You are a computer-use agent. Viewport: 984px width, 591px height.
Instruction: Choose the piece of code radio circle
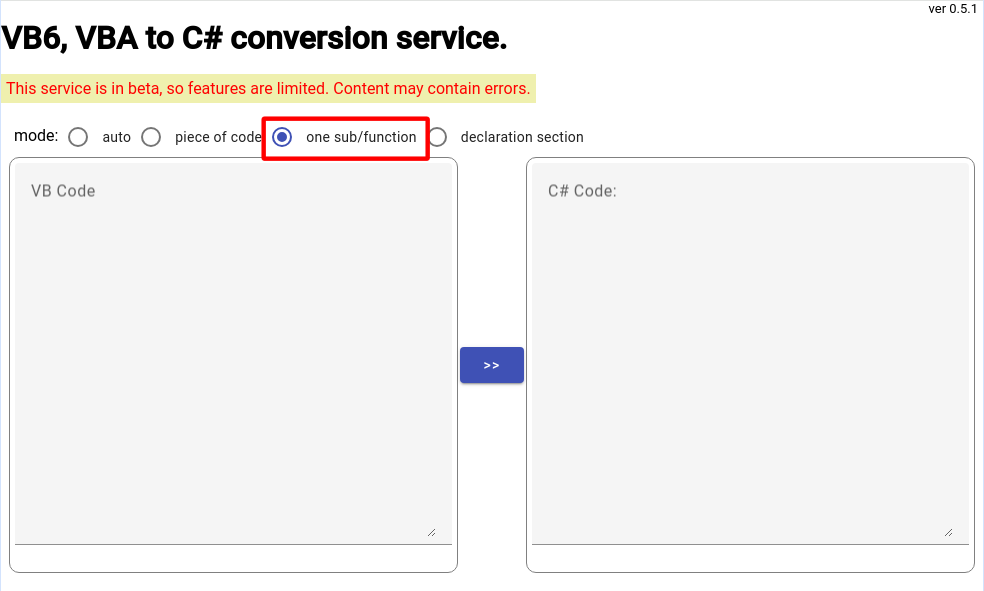click(x=151, y=137)
